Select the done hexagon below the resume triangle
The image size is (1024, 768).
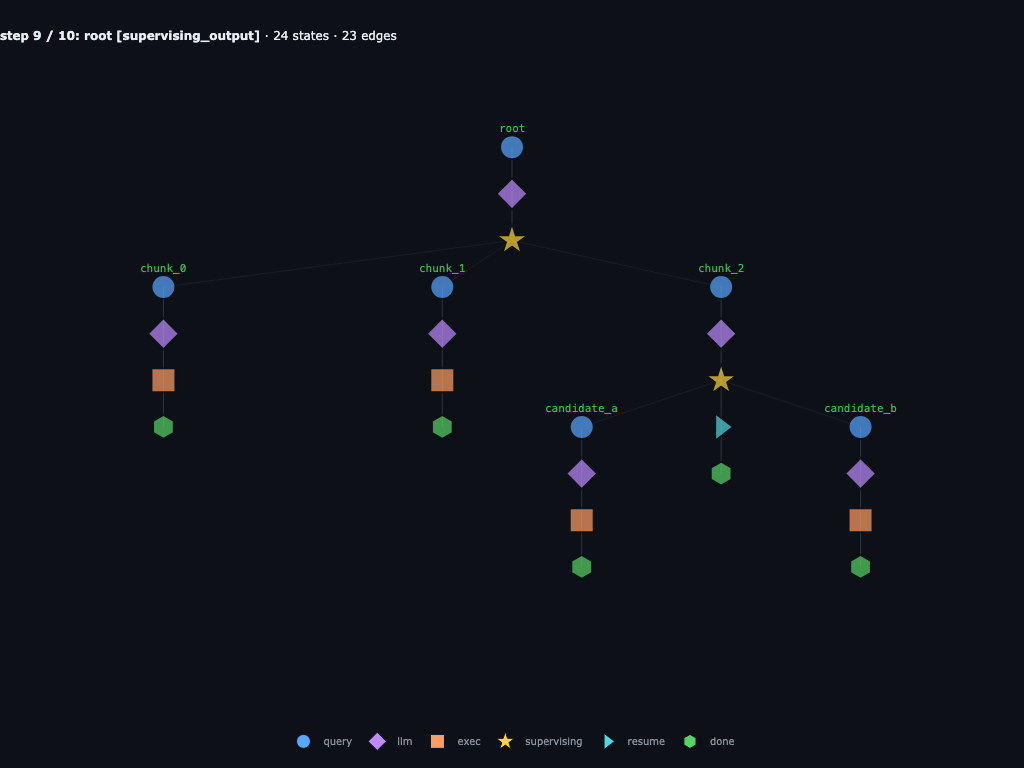pyautogui.click(x=721, y=474)
